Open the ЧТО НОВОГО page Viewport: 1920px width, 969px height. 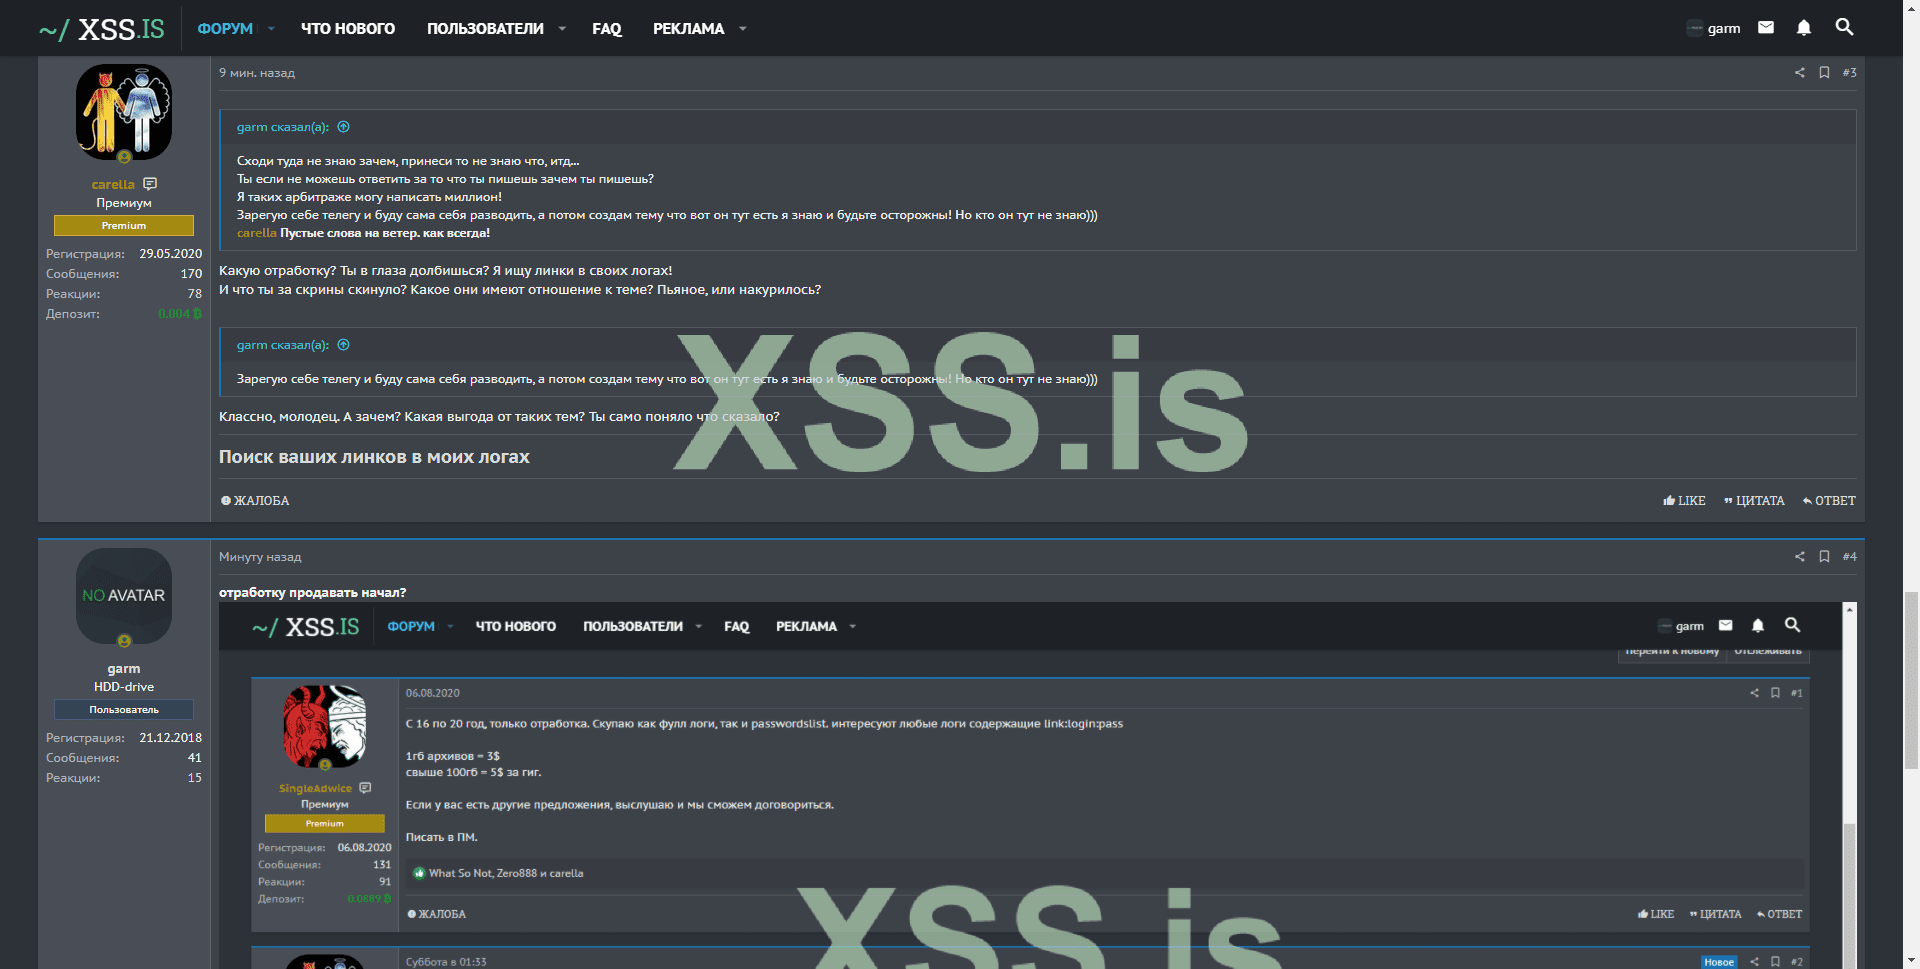click(348, 29)
